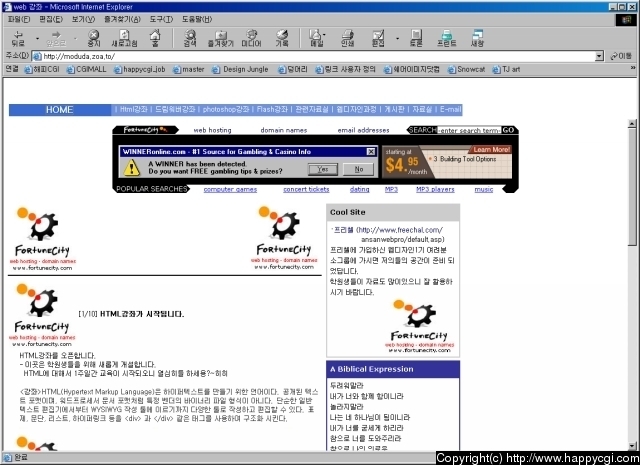Image resolution: width=640 pixels, height=465 pixels.
Task: Click the last IE toolbar icon
Action: (x=477, y=38)
